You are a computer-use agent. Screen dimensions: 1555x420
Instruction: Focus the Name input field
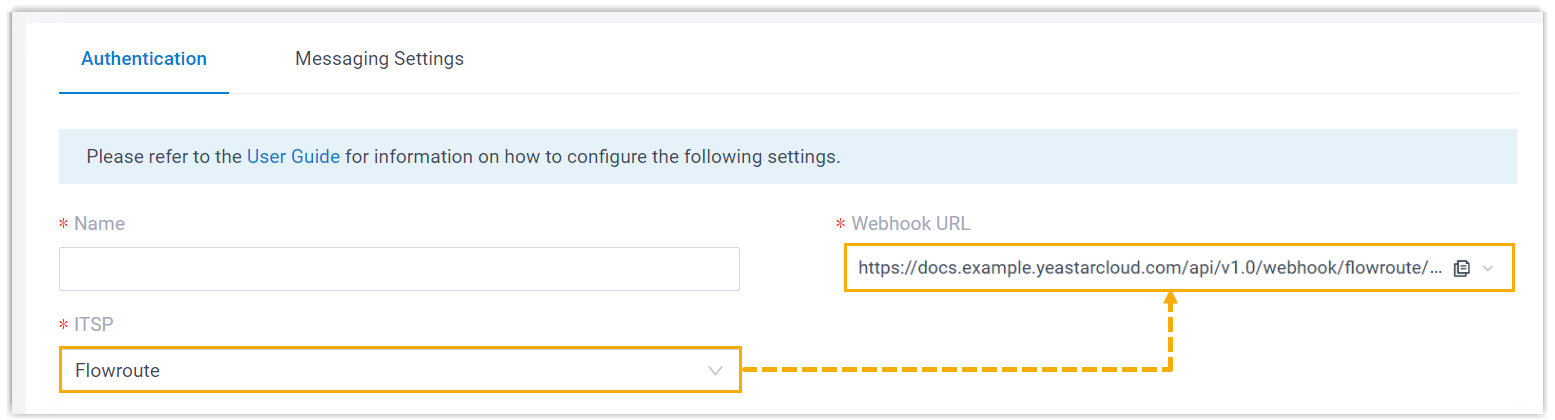point(399,269)
